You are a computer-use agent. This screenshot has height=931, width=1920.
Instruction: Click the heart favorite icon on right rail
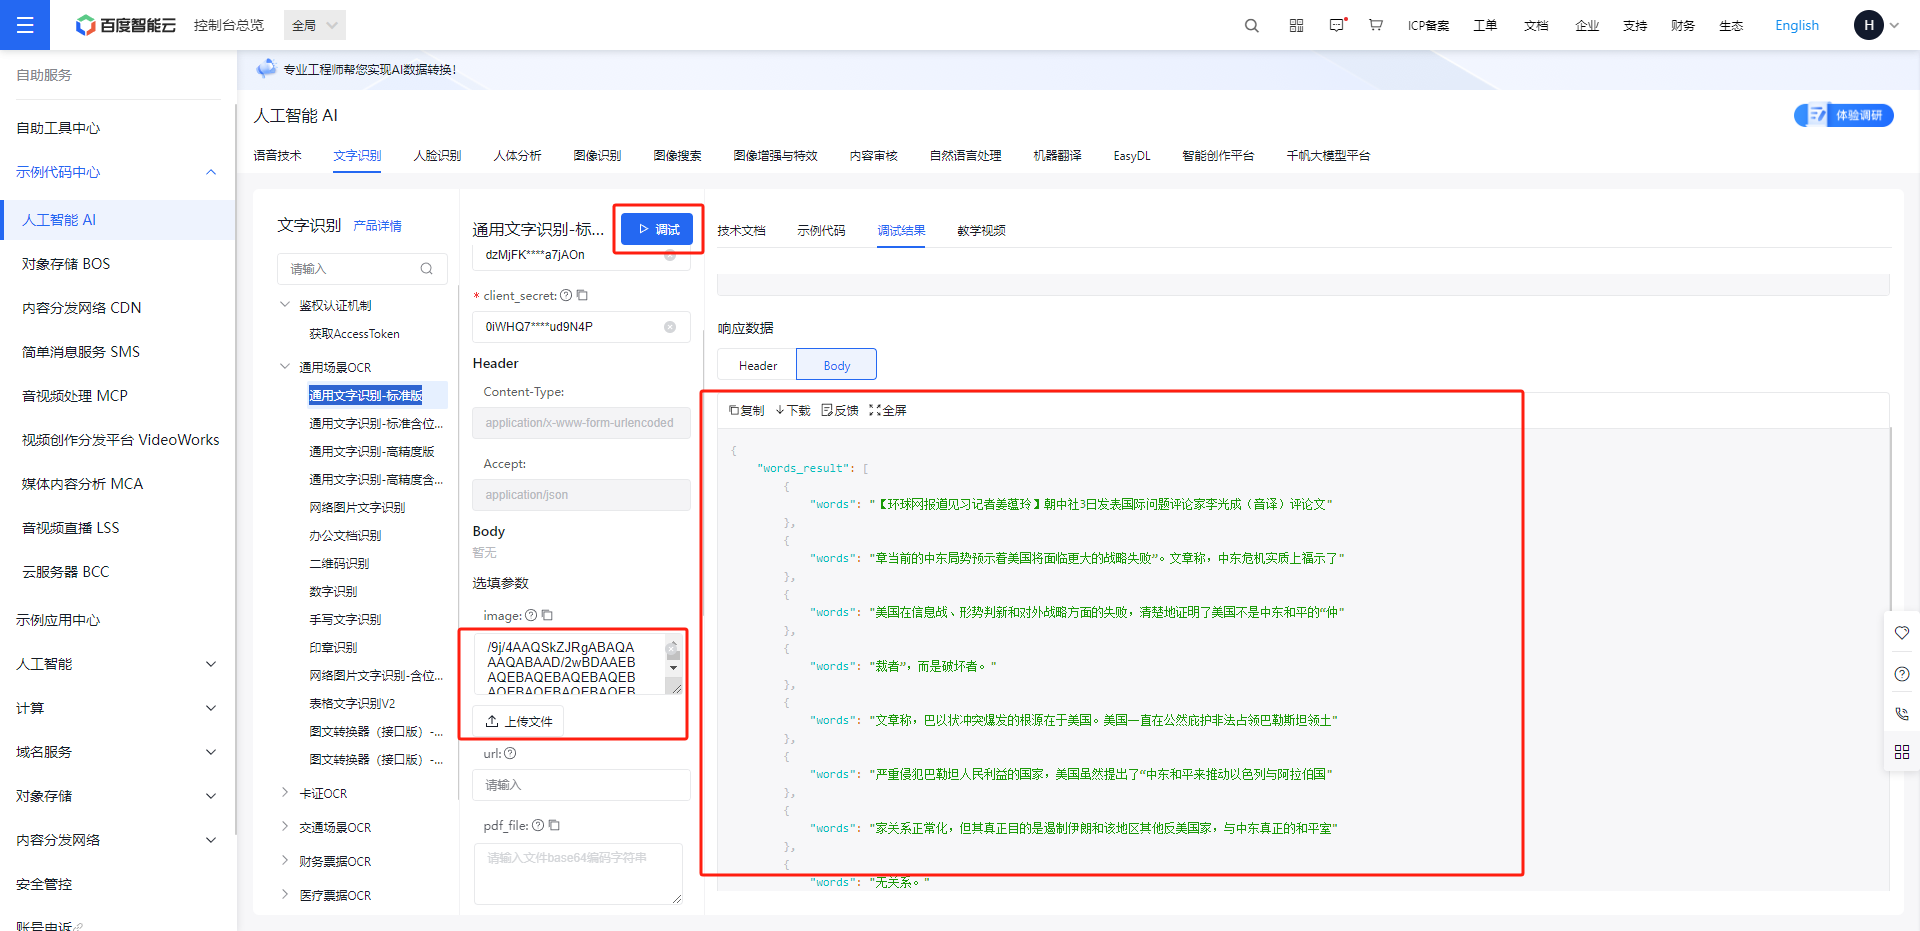pyautogui.click(x=1902, y=633)
